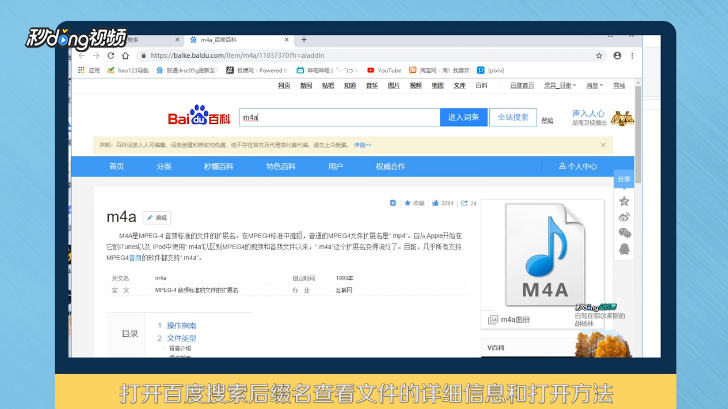Open 图片 in Baidu top navigation
This screenshot has width=728, height=409.
point(394,86)
